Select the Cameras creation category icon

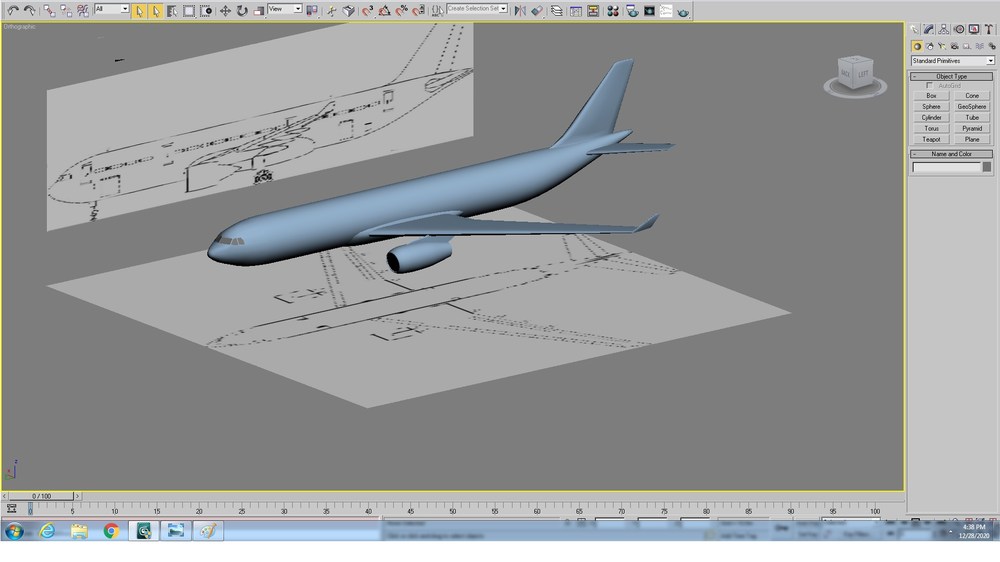pos(954,46)
